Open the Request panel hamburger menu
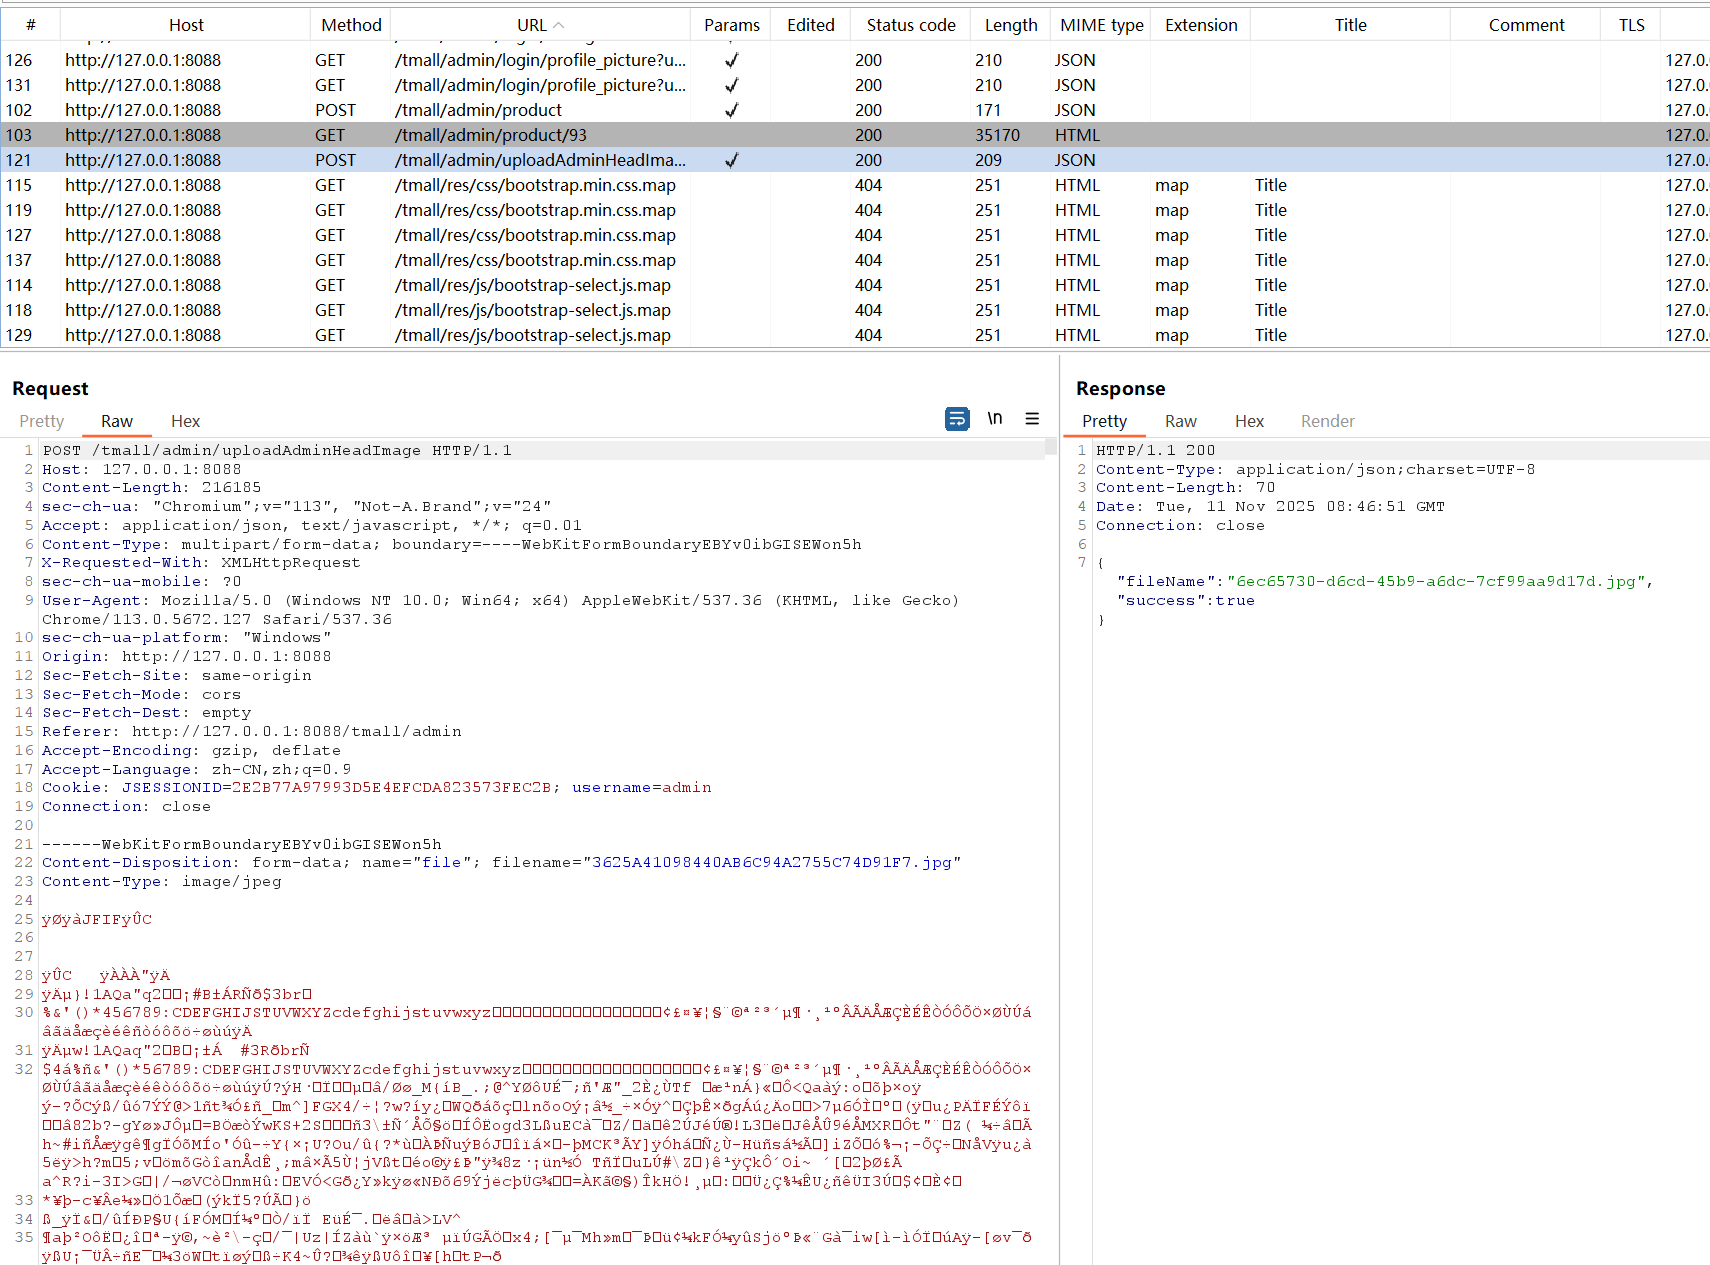This screenshot has width=1710, height=1265. click(1032, 419)
